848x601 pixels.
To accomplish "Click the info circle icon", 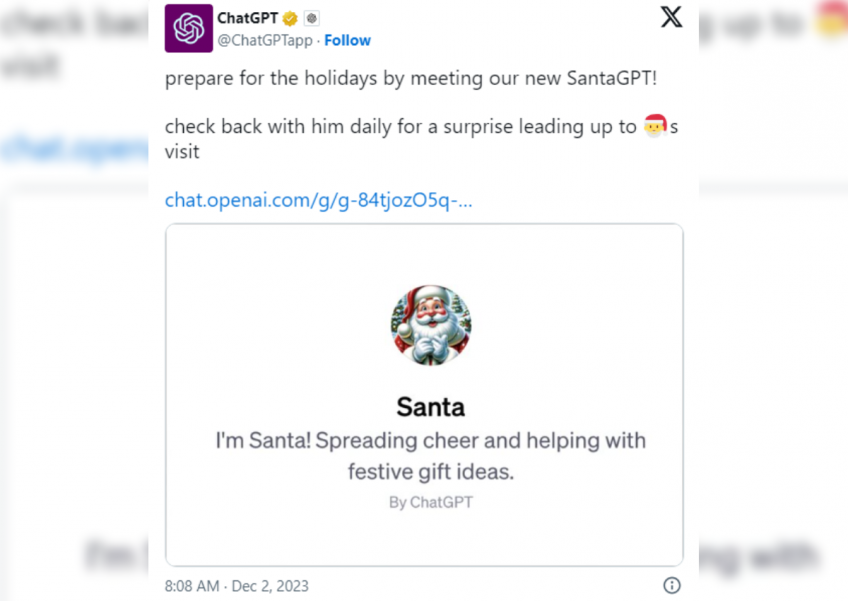I will point(672,585).
